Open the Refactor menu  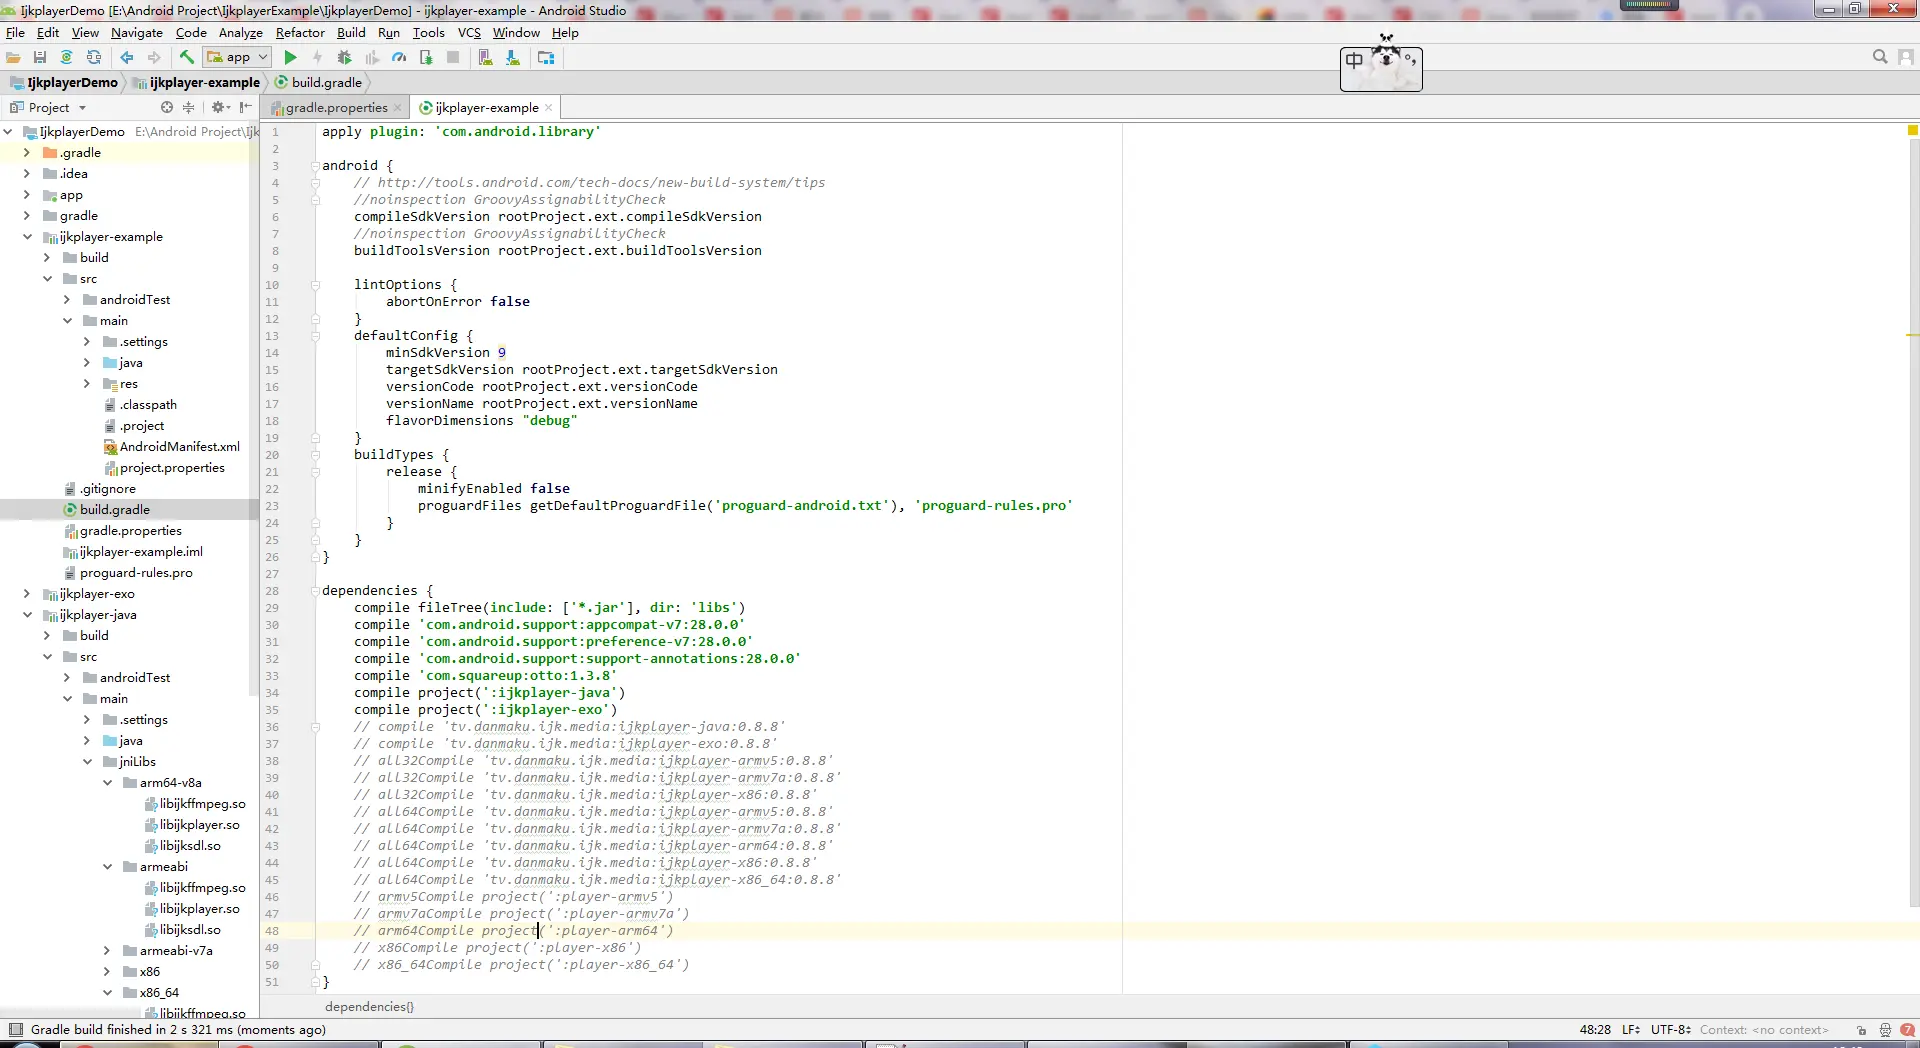click(x=300, y=33)
